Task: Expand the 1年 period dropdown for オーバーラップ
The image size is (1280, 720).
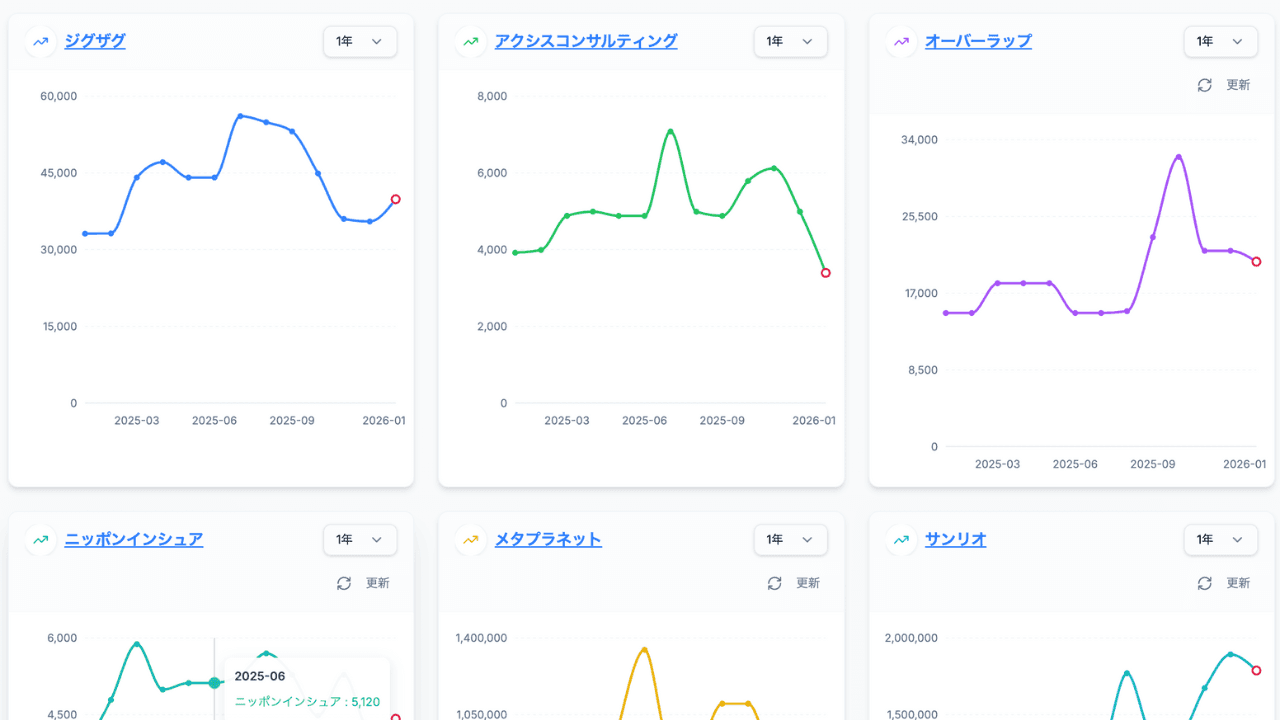Action: [1220, 41]
